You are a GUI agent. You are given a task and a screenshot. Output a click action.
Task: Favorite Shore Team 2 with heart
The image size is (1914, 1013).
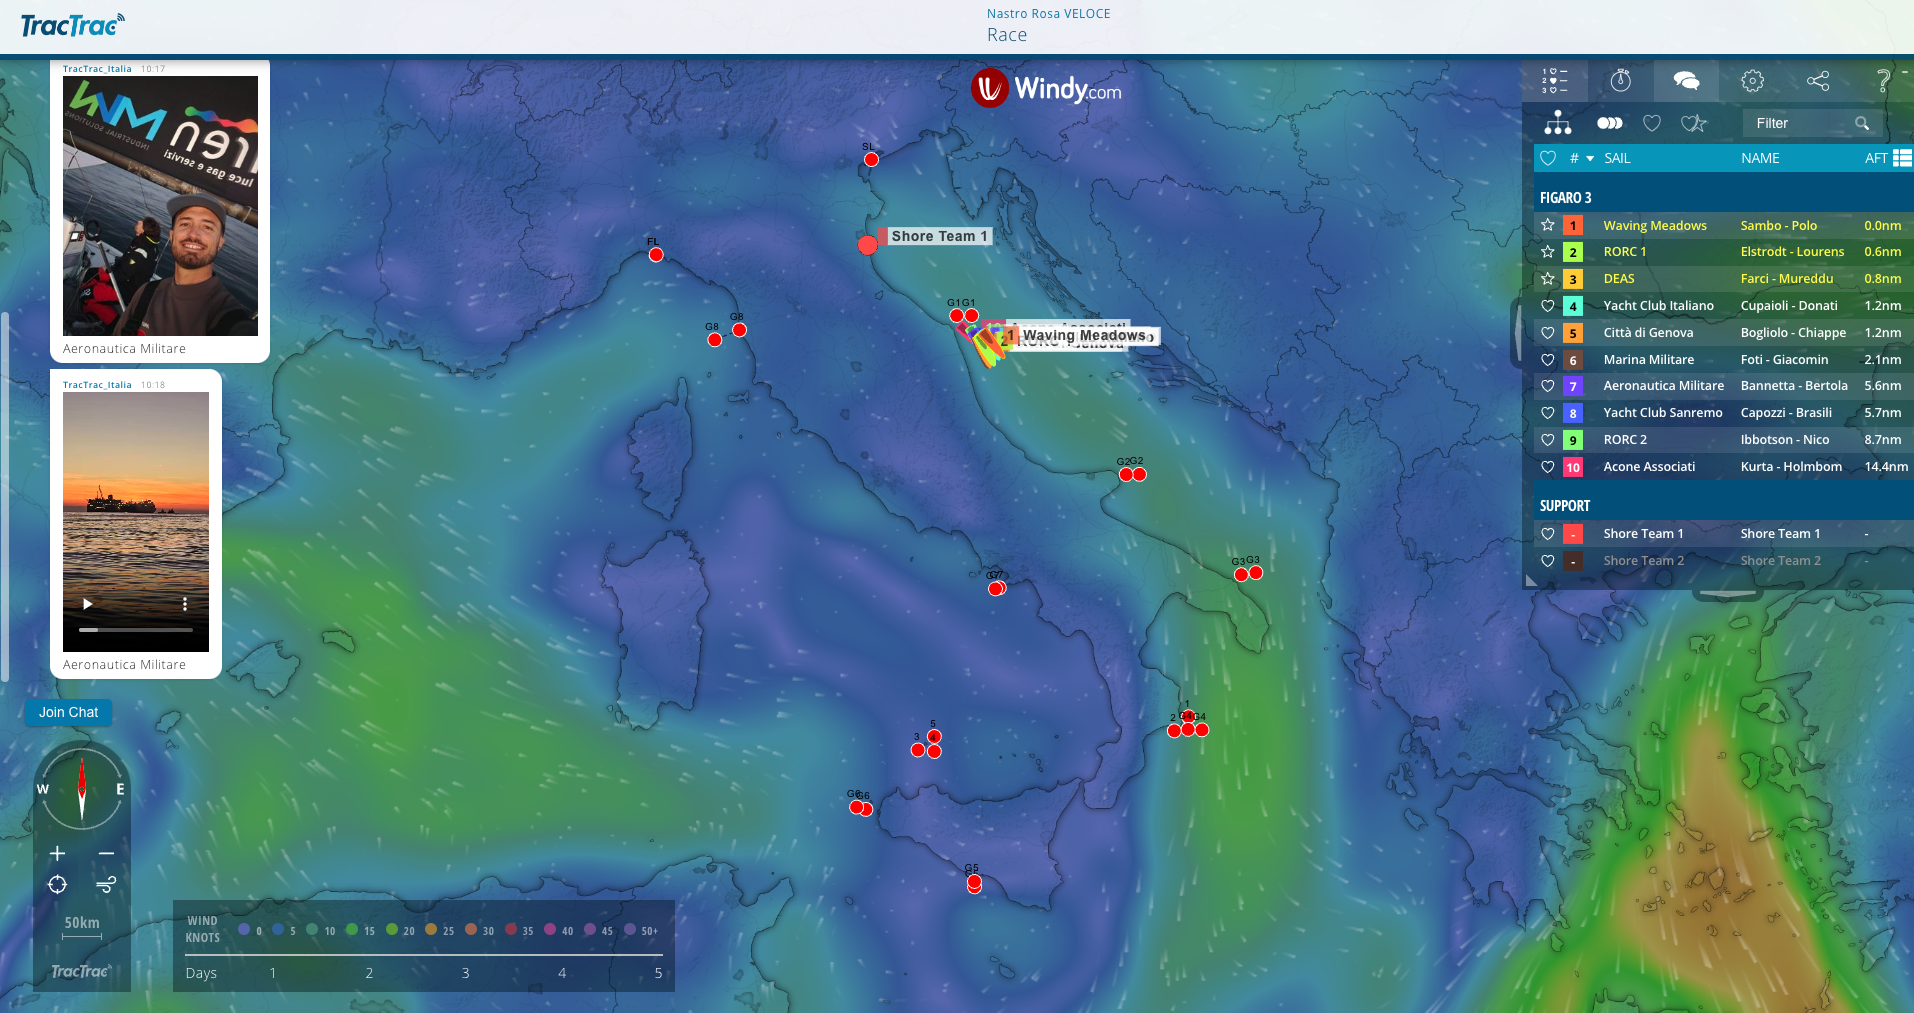pos(1548,561)
